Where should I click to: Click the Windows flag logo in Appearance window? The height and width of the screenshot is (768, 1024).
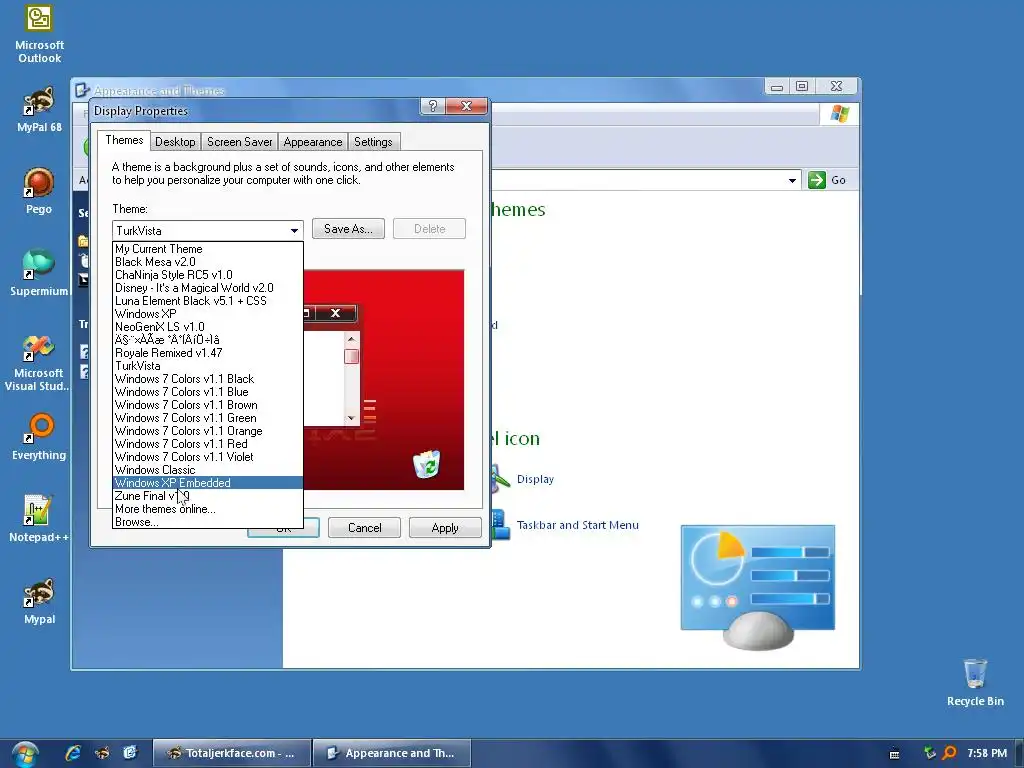point(840,114)
